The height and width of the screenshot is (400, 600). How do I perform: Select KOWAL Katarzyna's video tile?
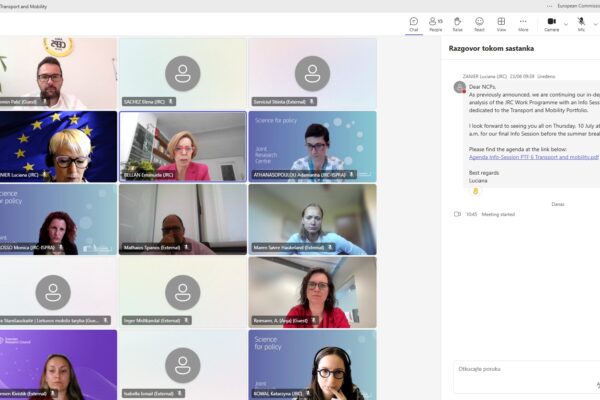tap(312, 365)
